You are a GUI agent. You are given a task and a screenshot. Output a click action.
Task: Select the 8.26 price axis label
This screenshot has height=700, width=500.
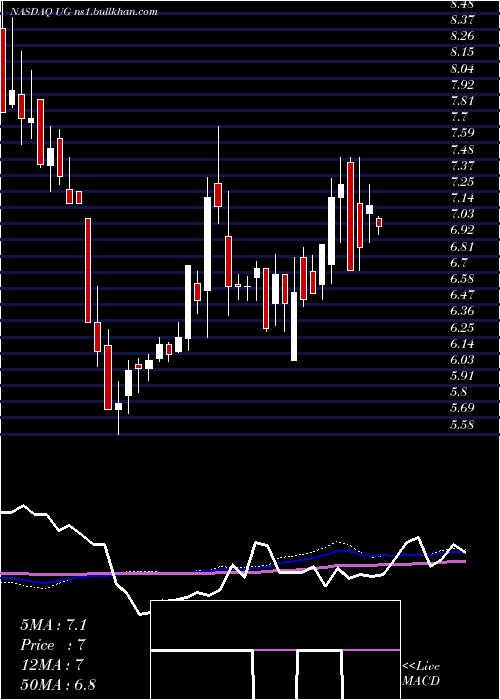(463, 36)
